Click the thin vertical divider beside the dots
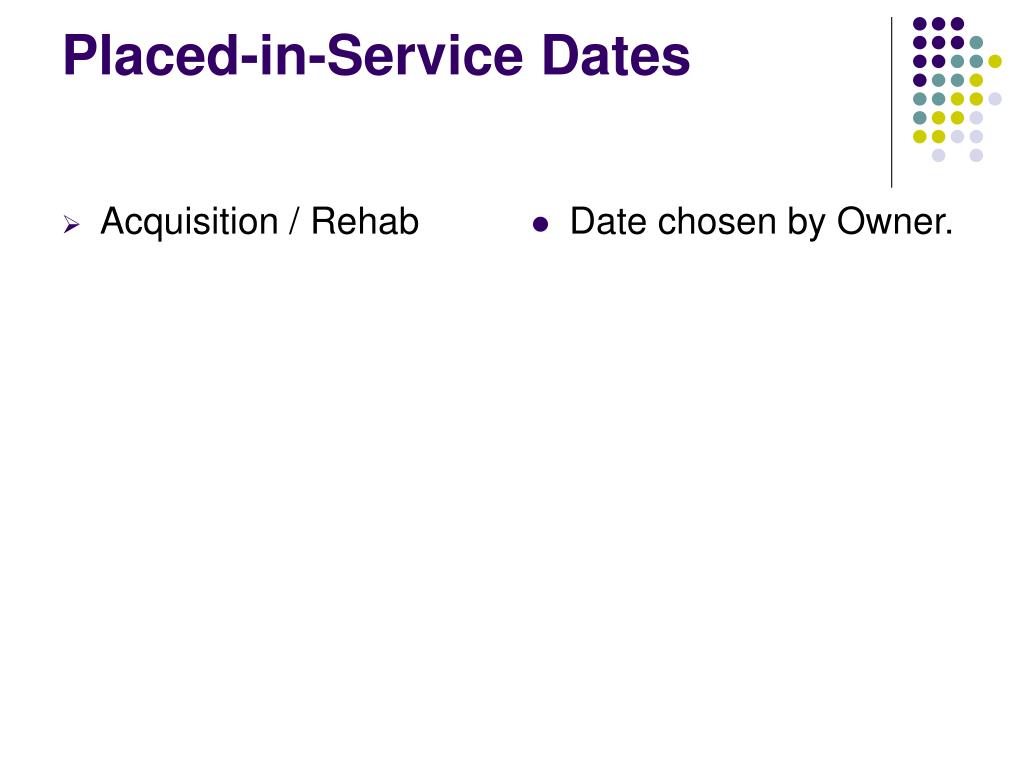 [891, 103]
